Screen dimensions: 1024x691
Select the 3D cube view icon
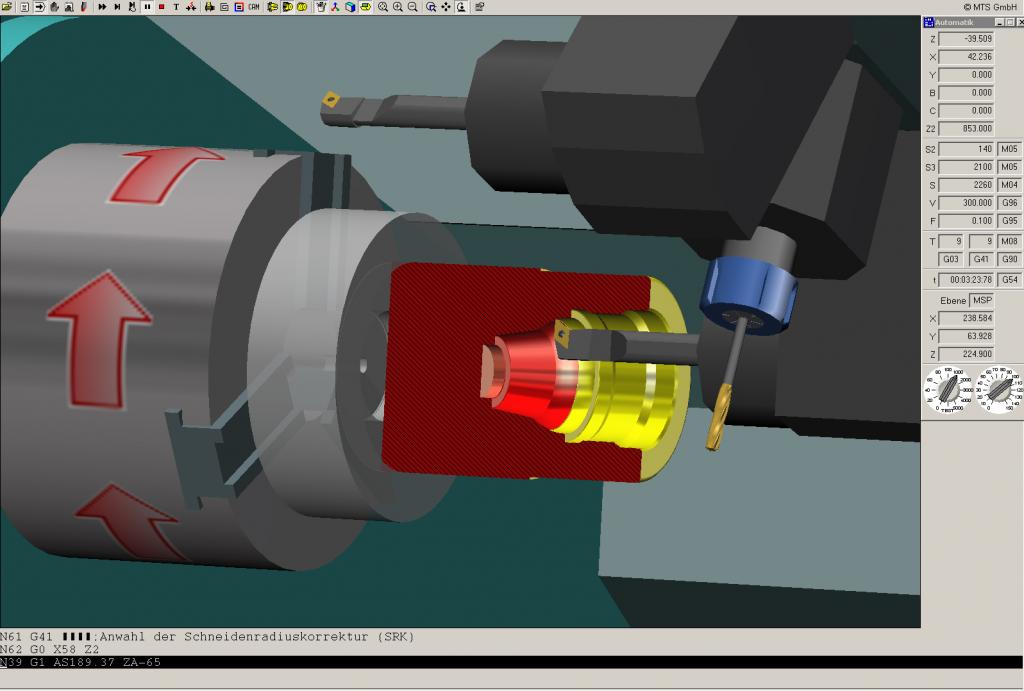coord(350,7)
